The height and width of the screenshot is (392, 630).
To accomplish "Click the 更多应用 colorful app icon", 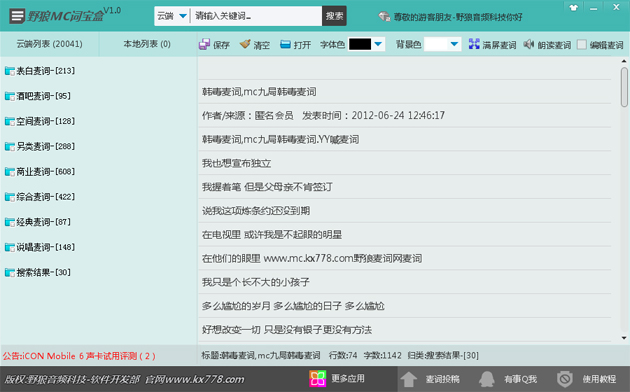I will [x=317, y=378].
